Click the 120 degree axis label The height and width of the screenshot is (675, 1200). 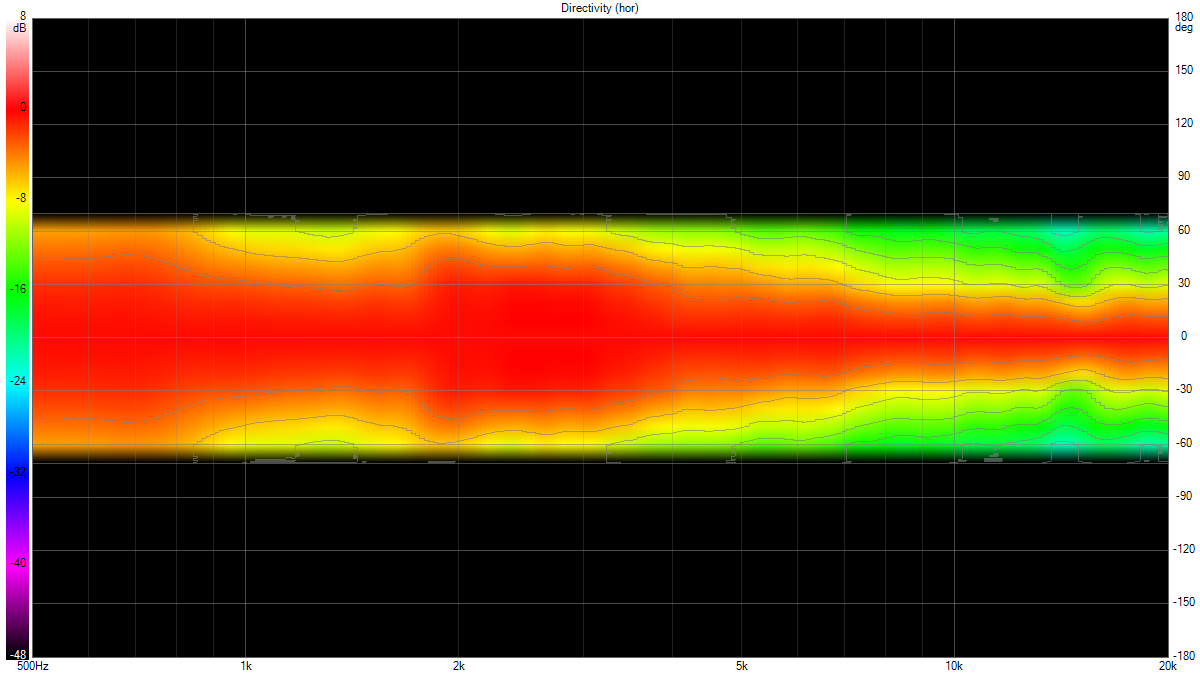1184,124
